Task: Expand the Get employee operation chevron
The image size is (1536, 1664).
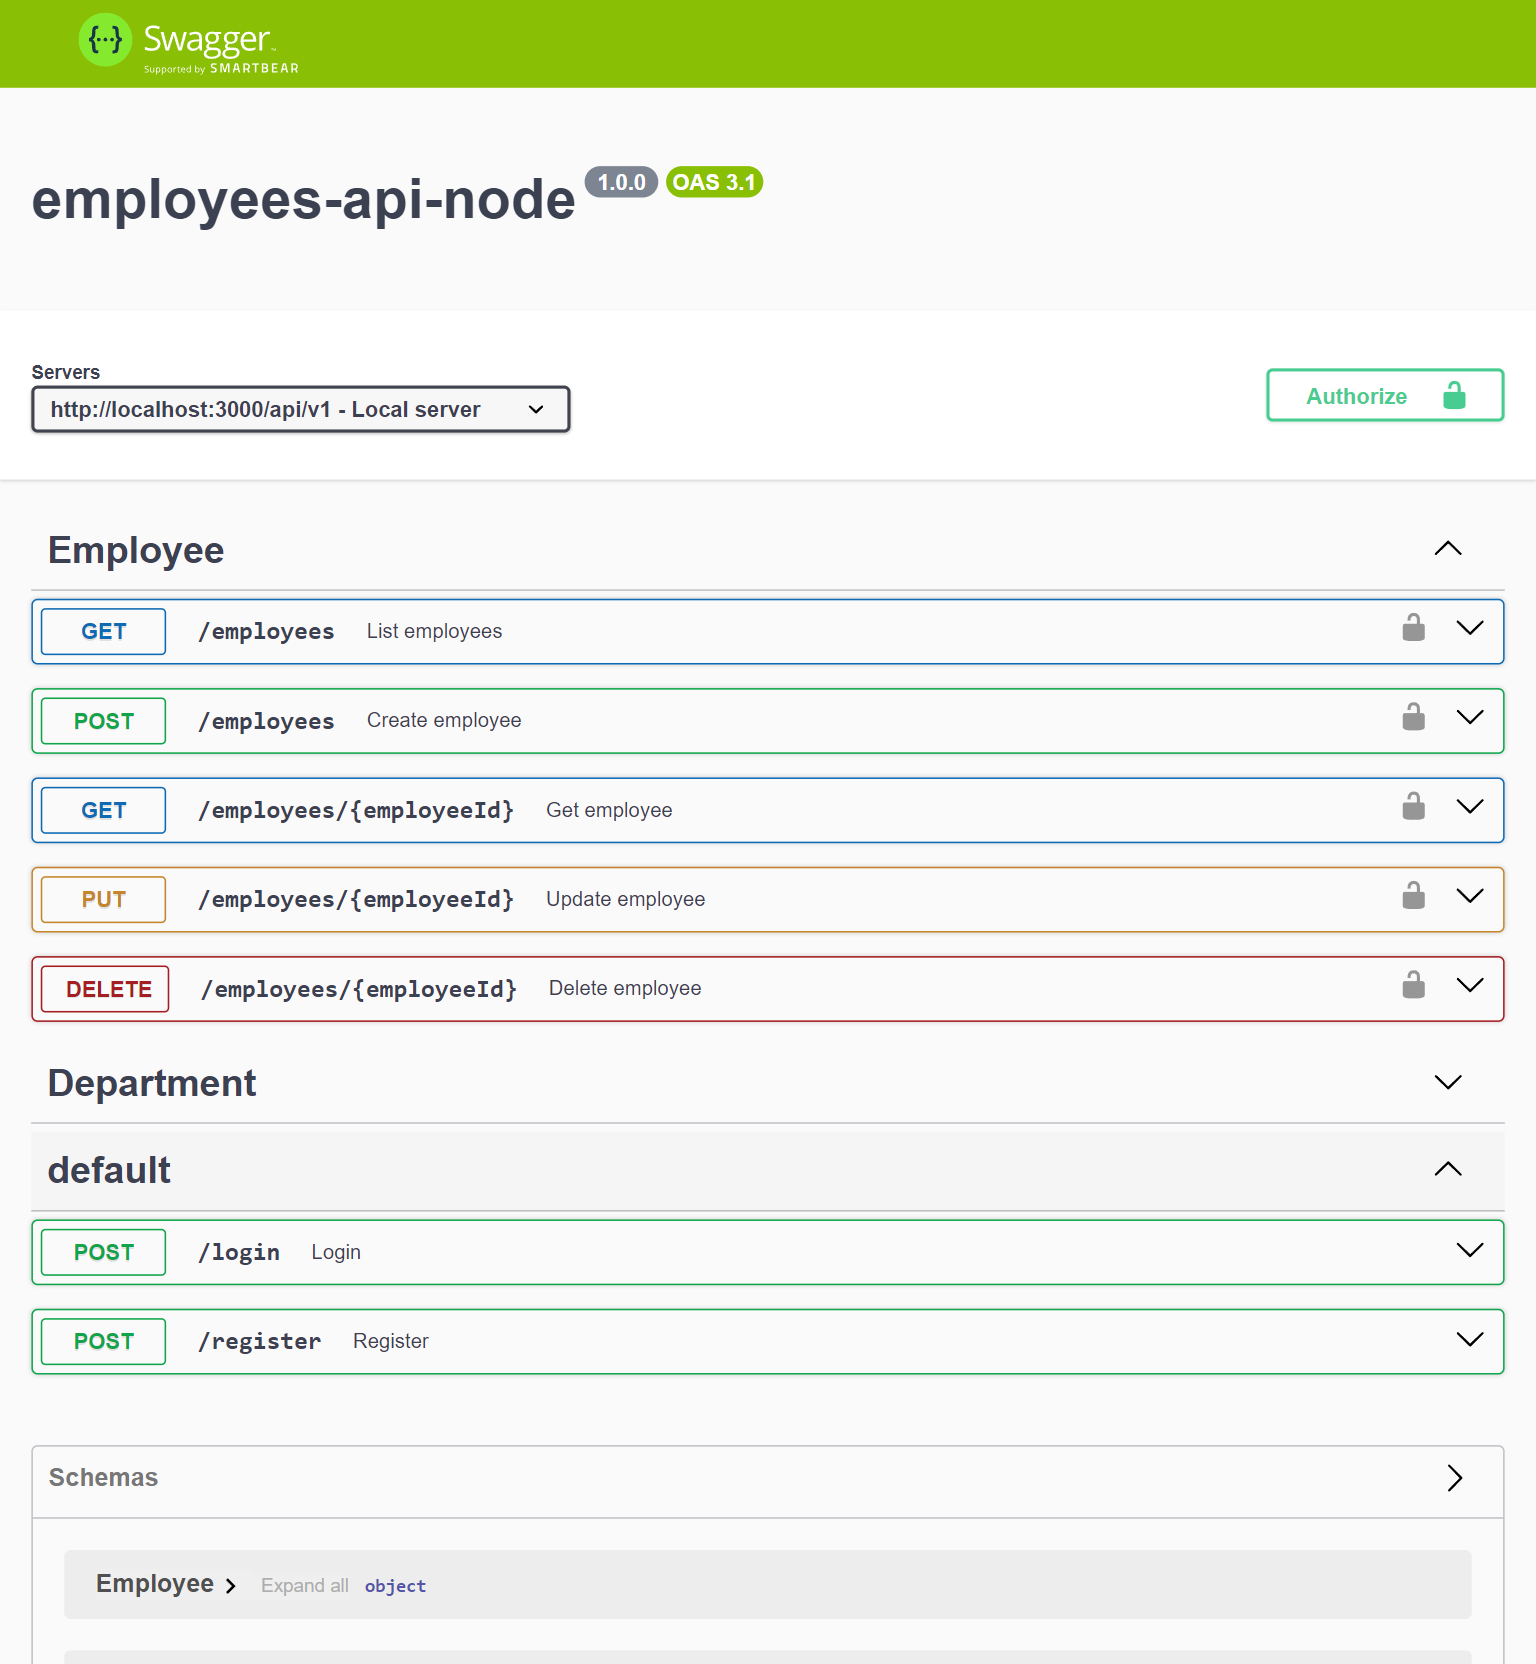Action: coord(1470,806)
